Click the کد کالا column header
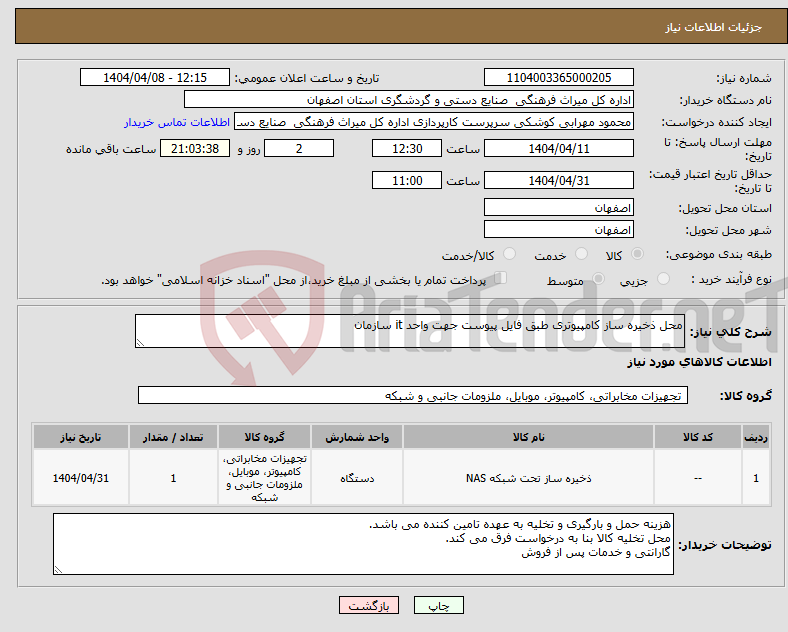Viewport: 788px width, 632px height. tap(698, 437)
